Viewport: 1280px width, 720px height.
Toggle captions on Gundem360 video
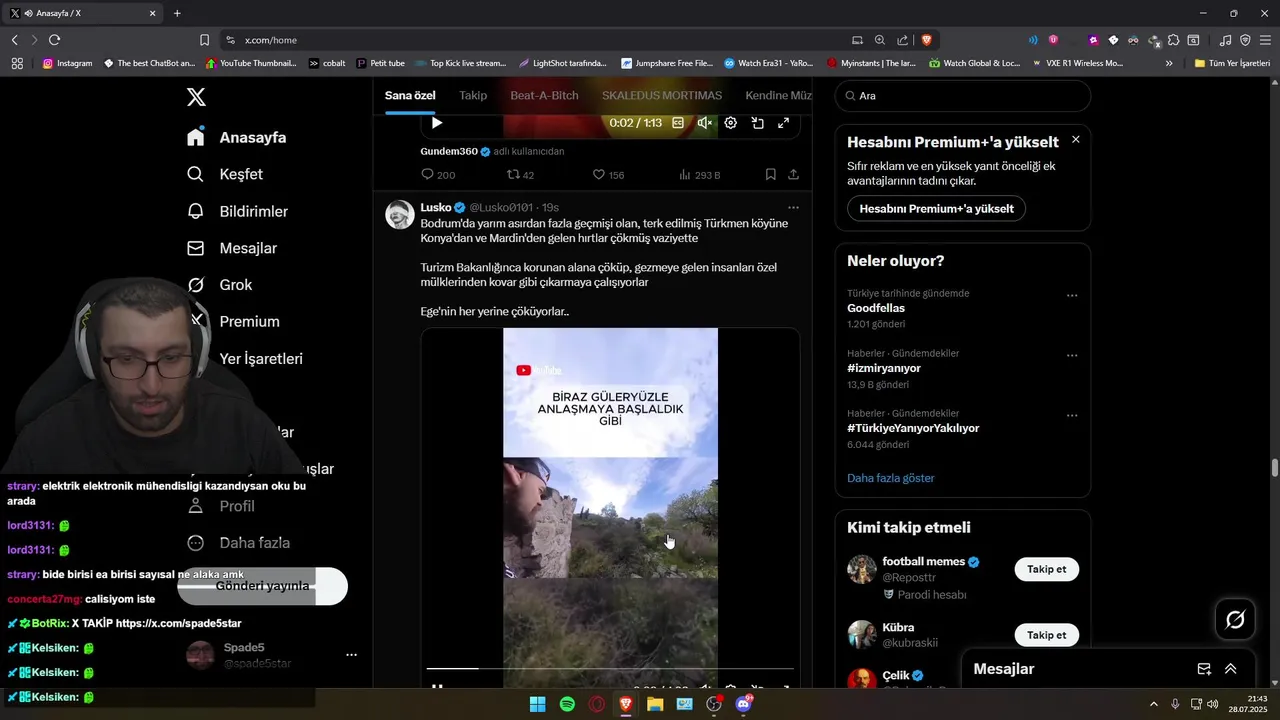pyautogui.click(x=678, y=123)
